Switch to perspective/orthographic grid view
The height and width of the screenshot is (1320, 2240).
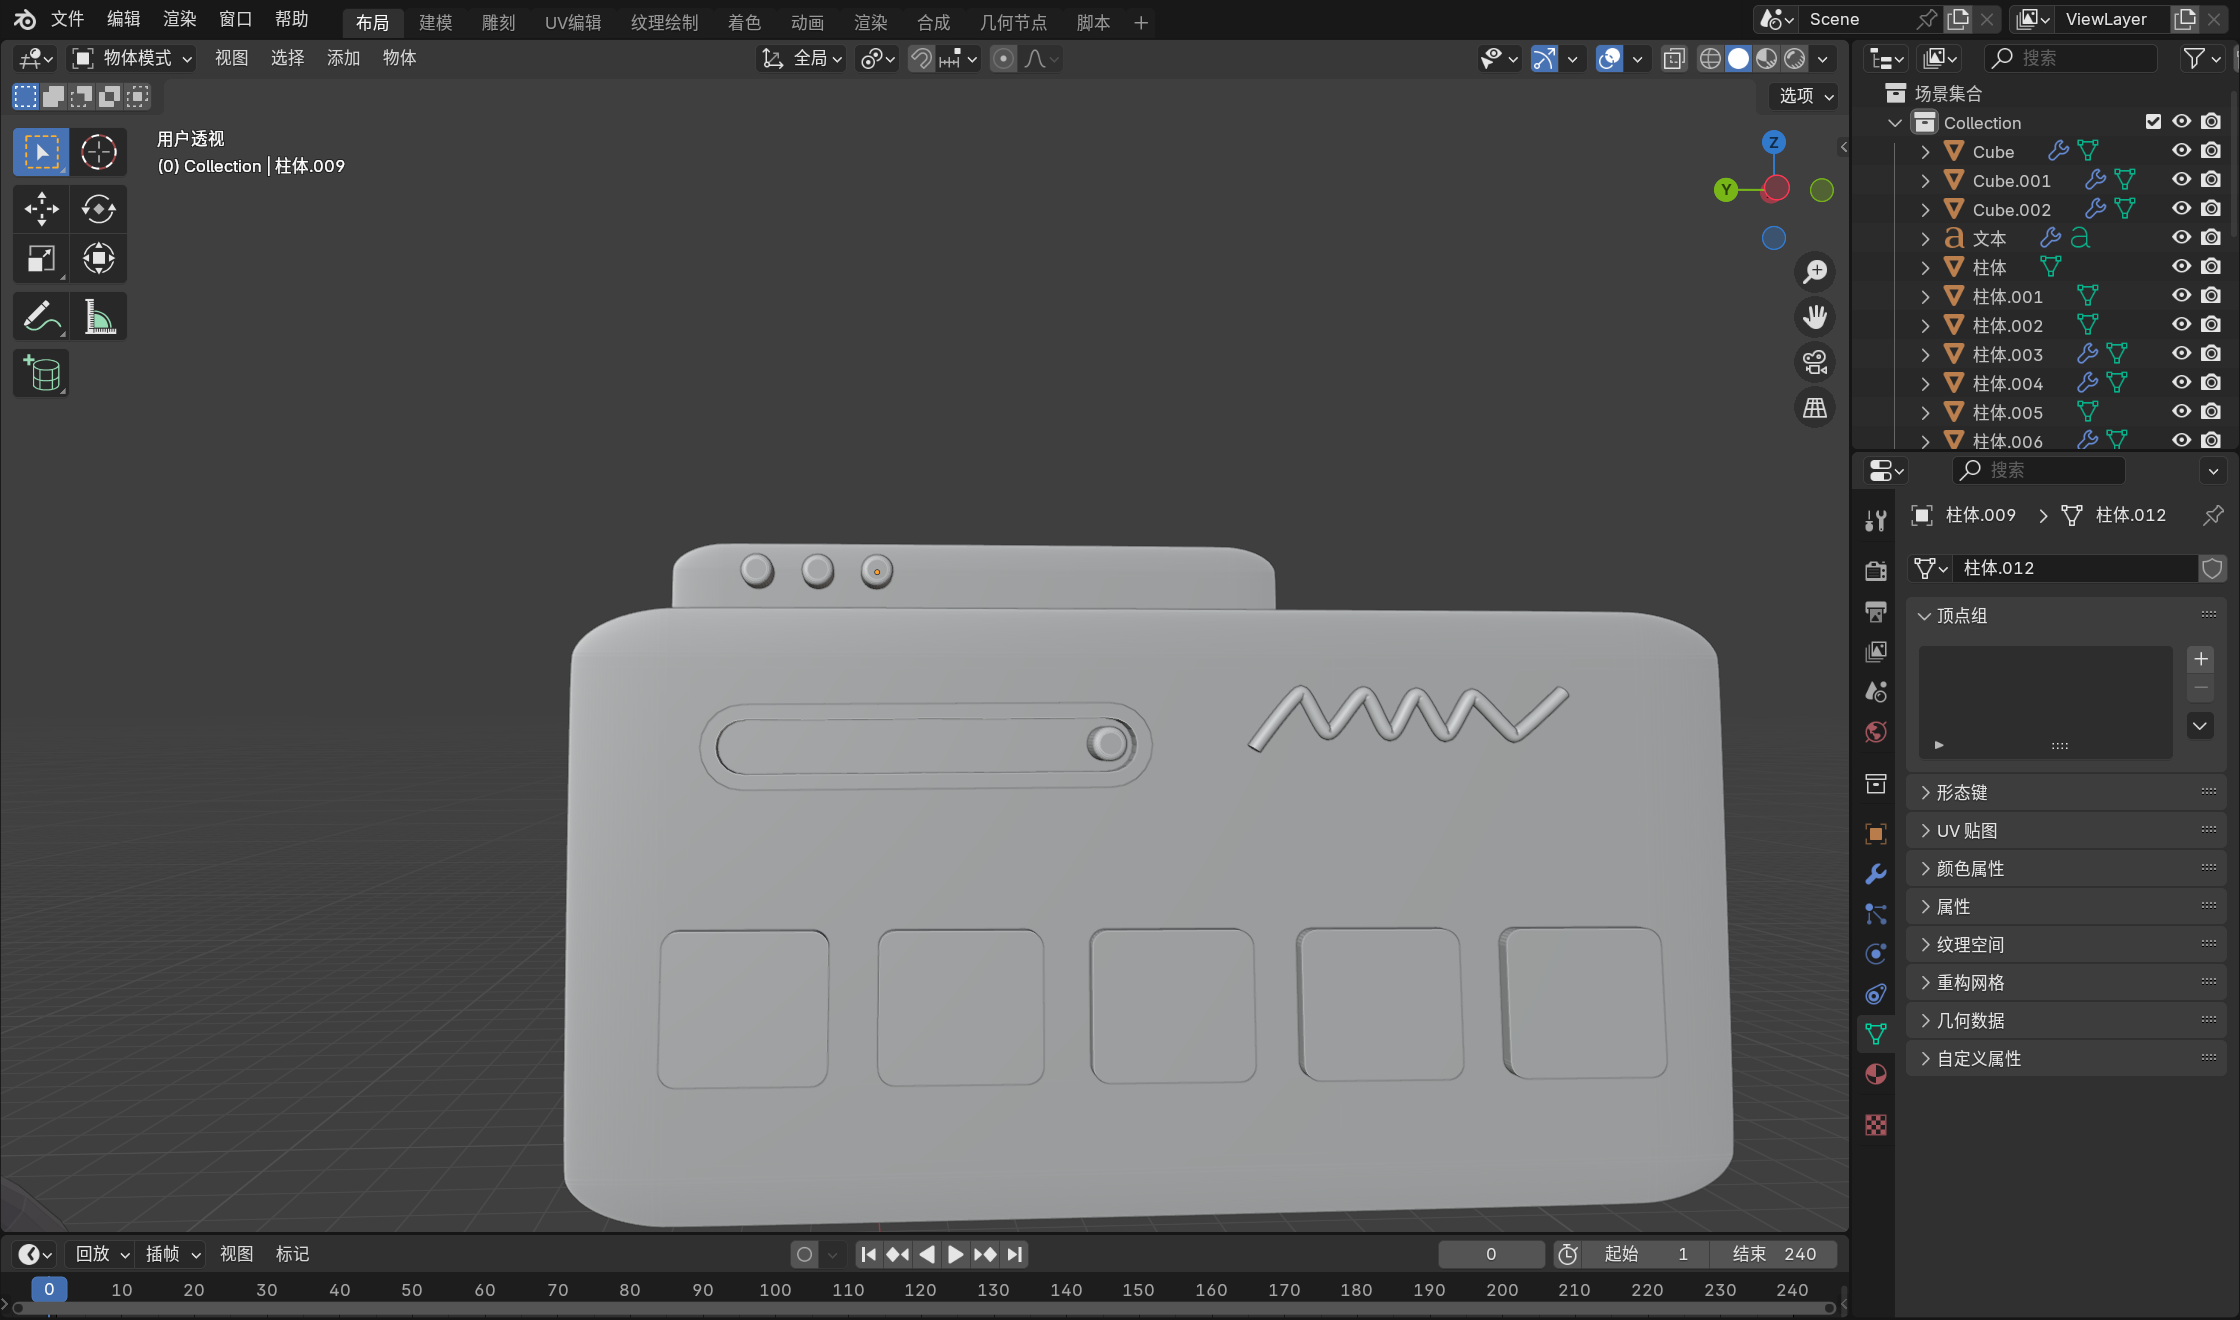1814,408
